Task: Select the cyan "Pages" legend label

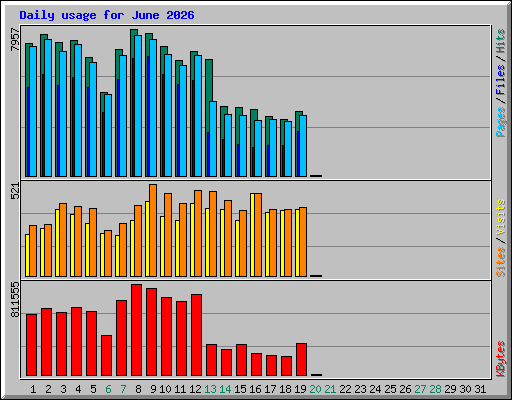Action: (x=500, y=122)
